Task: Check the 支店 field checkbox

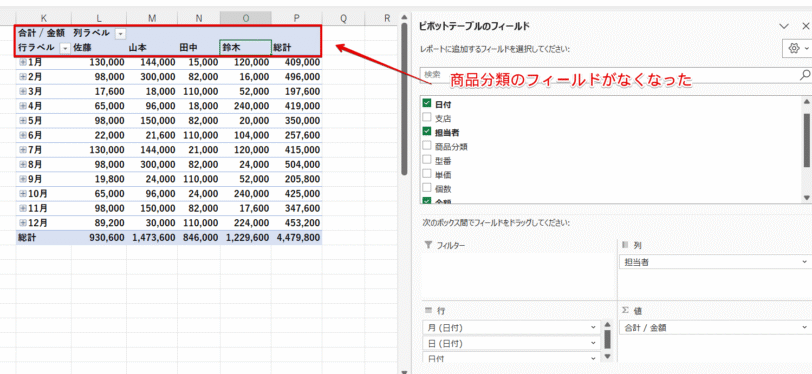Action: [427, 118]
